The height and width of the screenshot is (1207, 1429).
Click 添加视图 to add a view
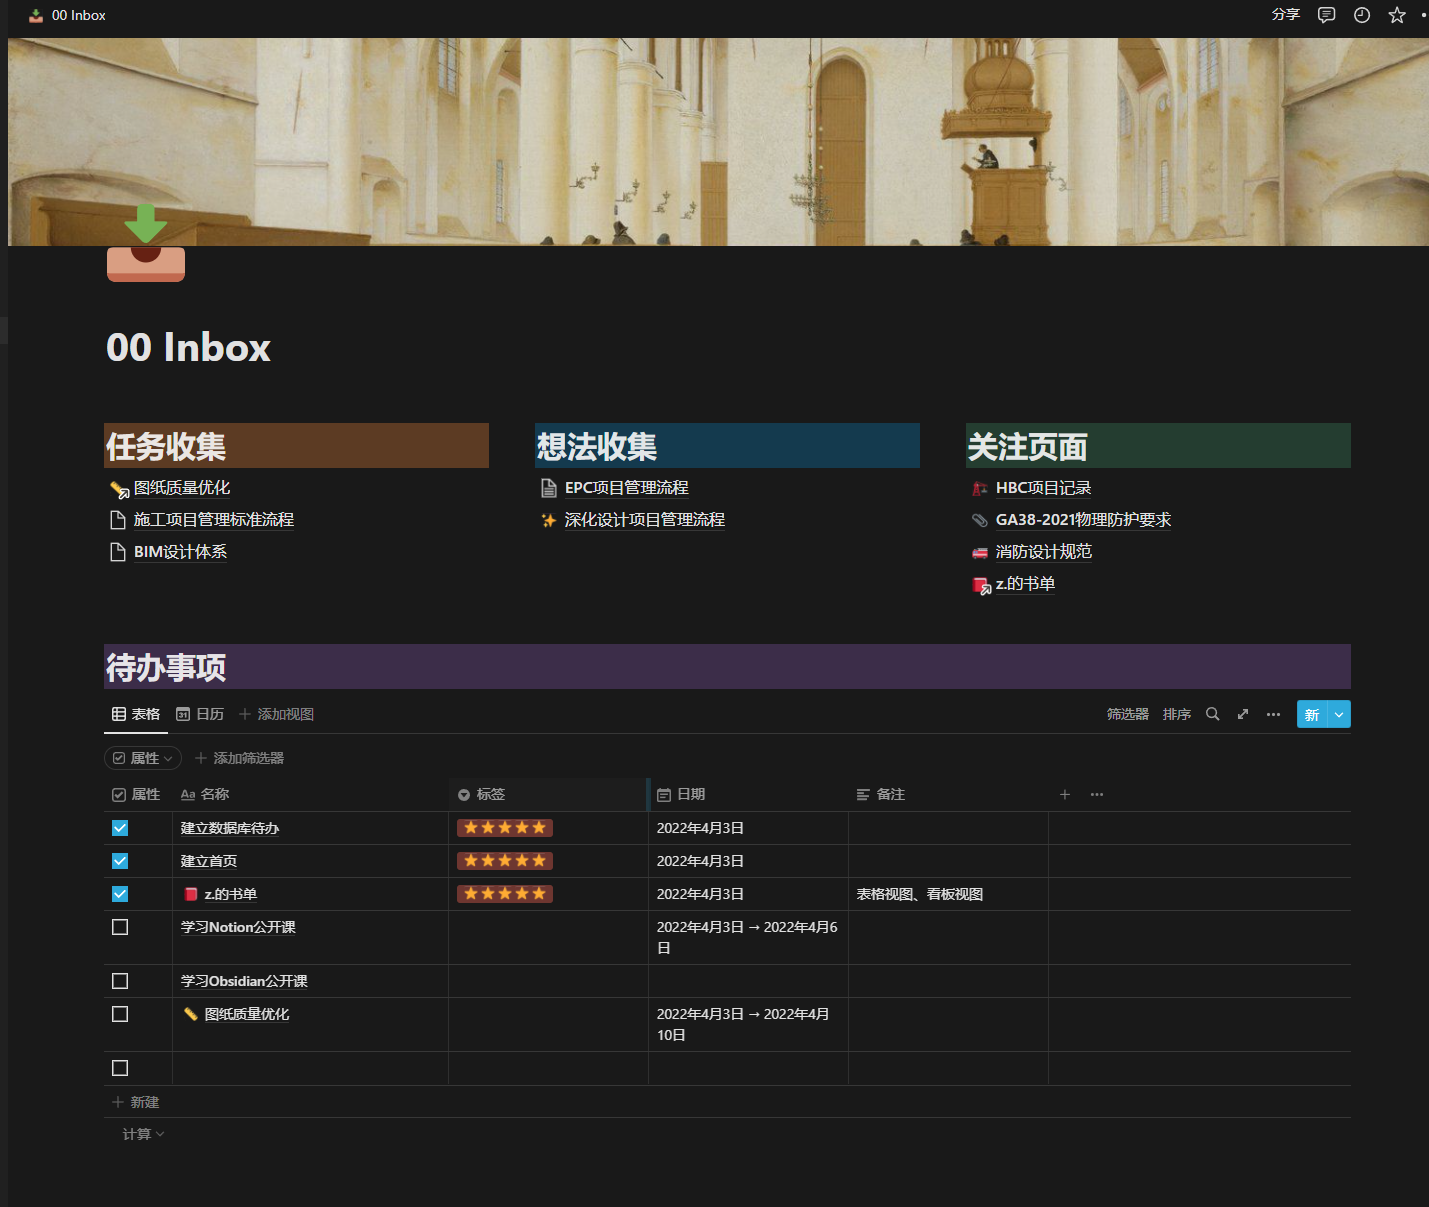tap(276, 714)
